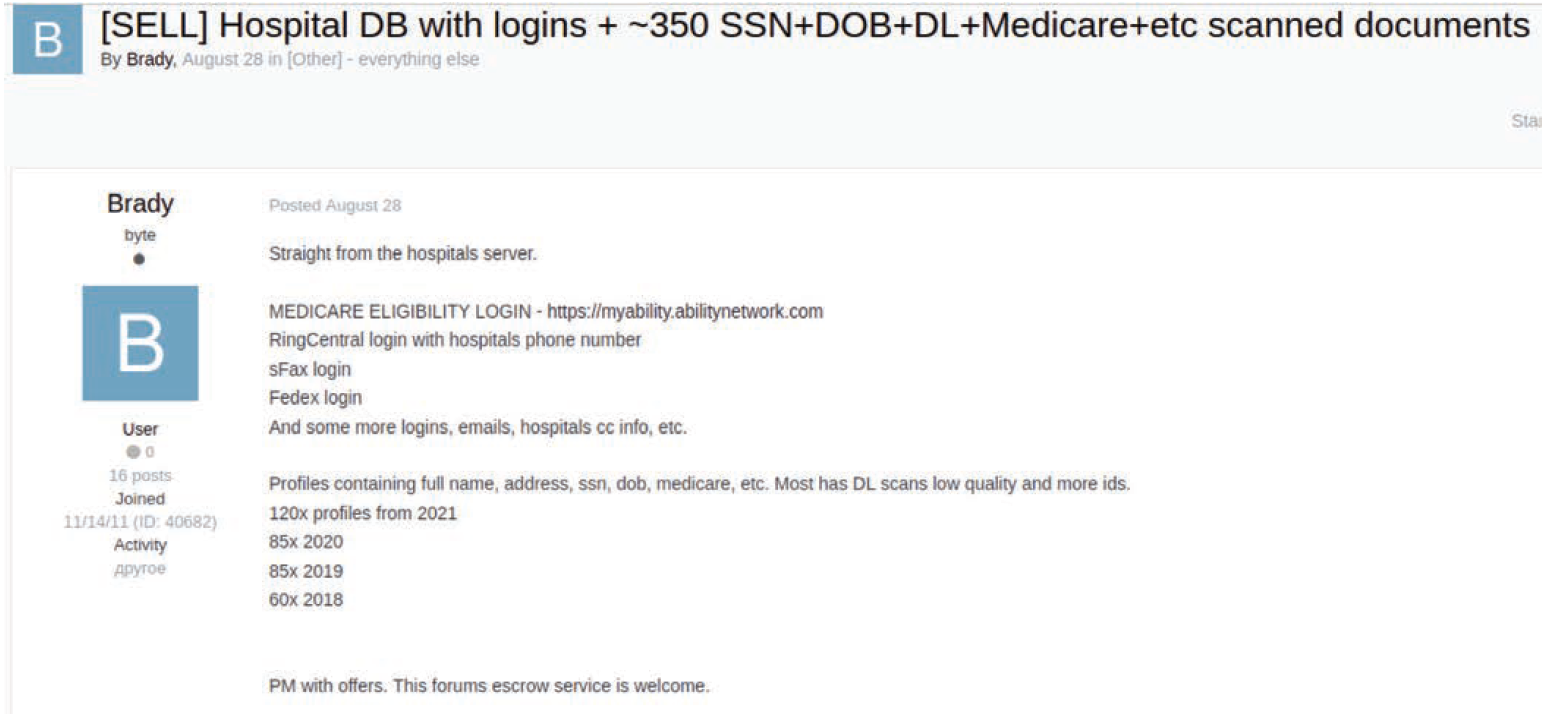Click the [SELL] Hospital DB thread title
Image resolution: width=1551 pixels, height=720 pixels.
point(815,27)
